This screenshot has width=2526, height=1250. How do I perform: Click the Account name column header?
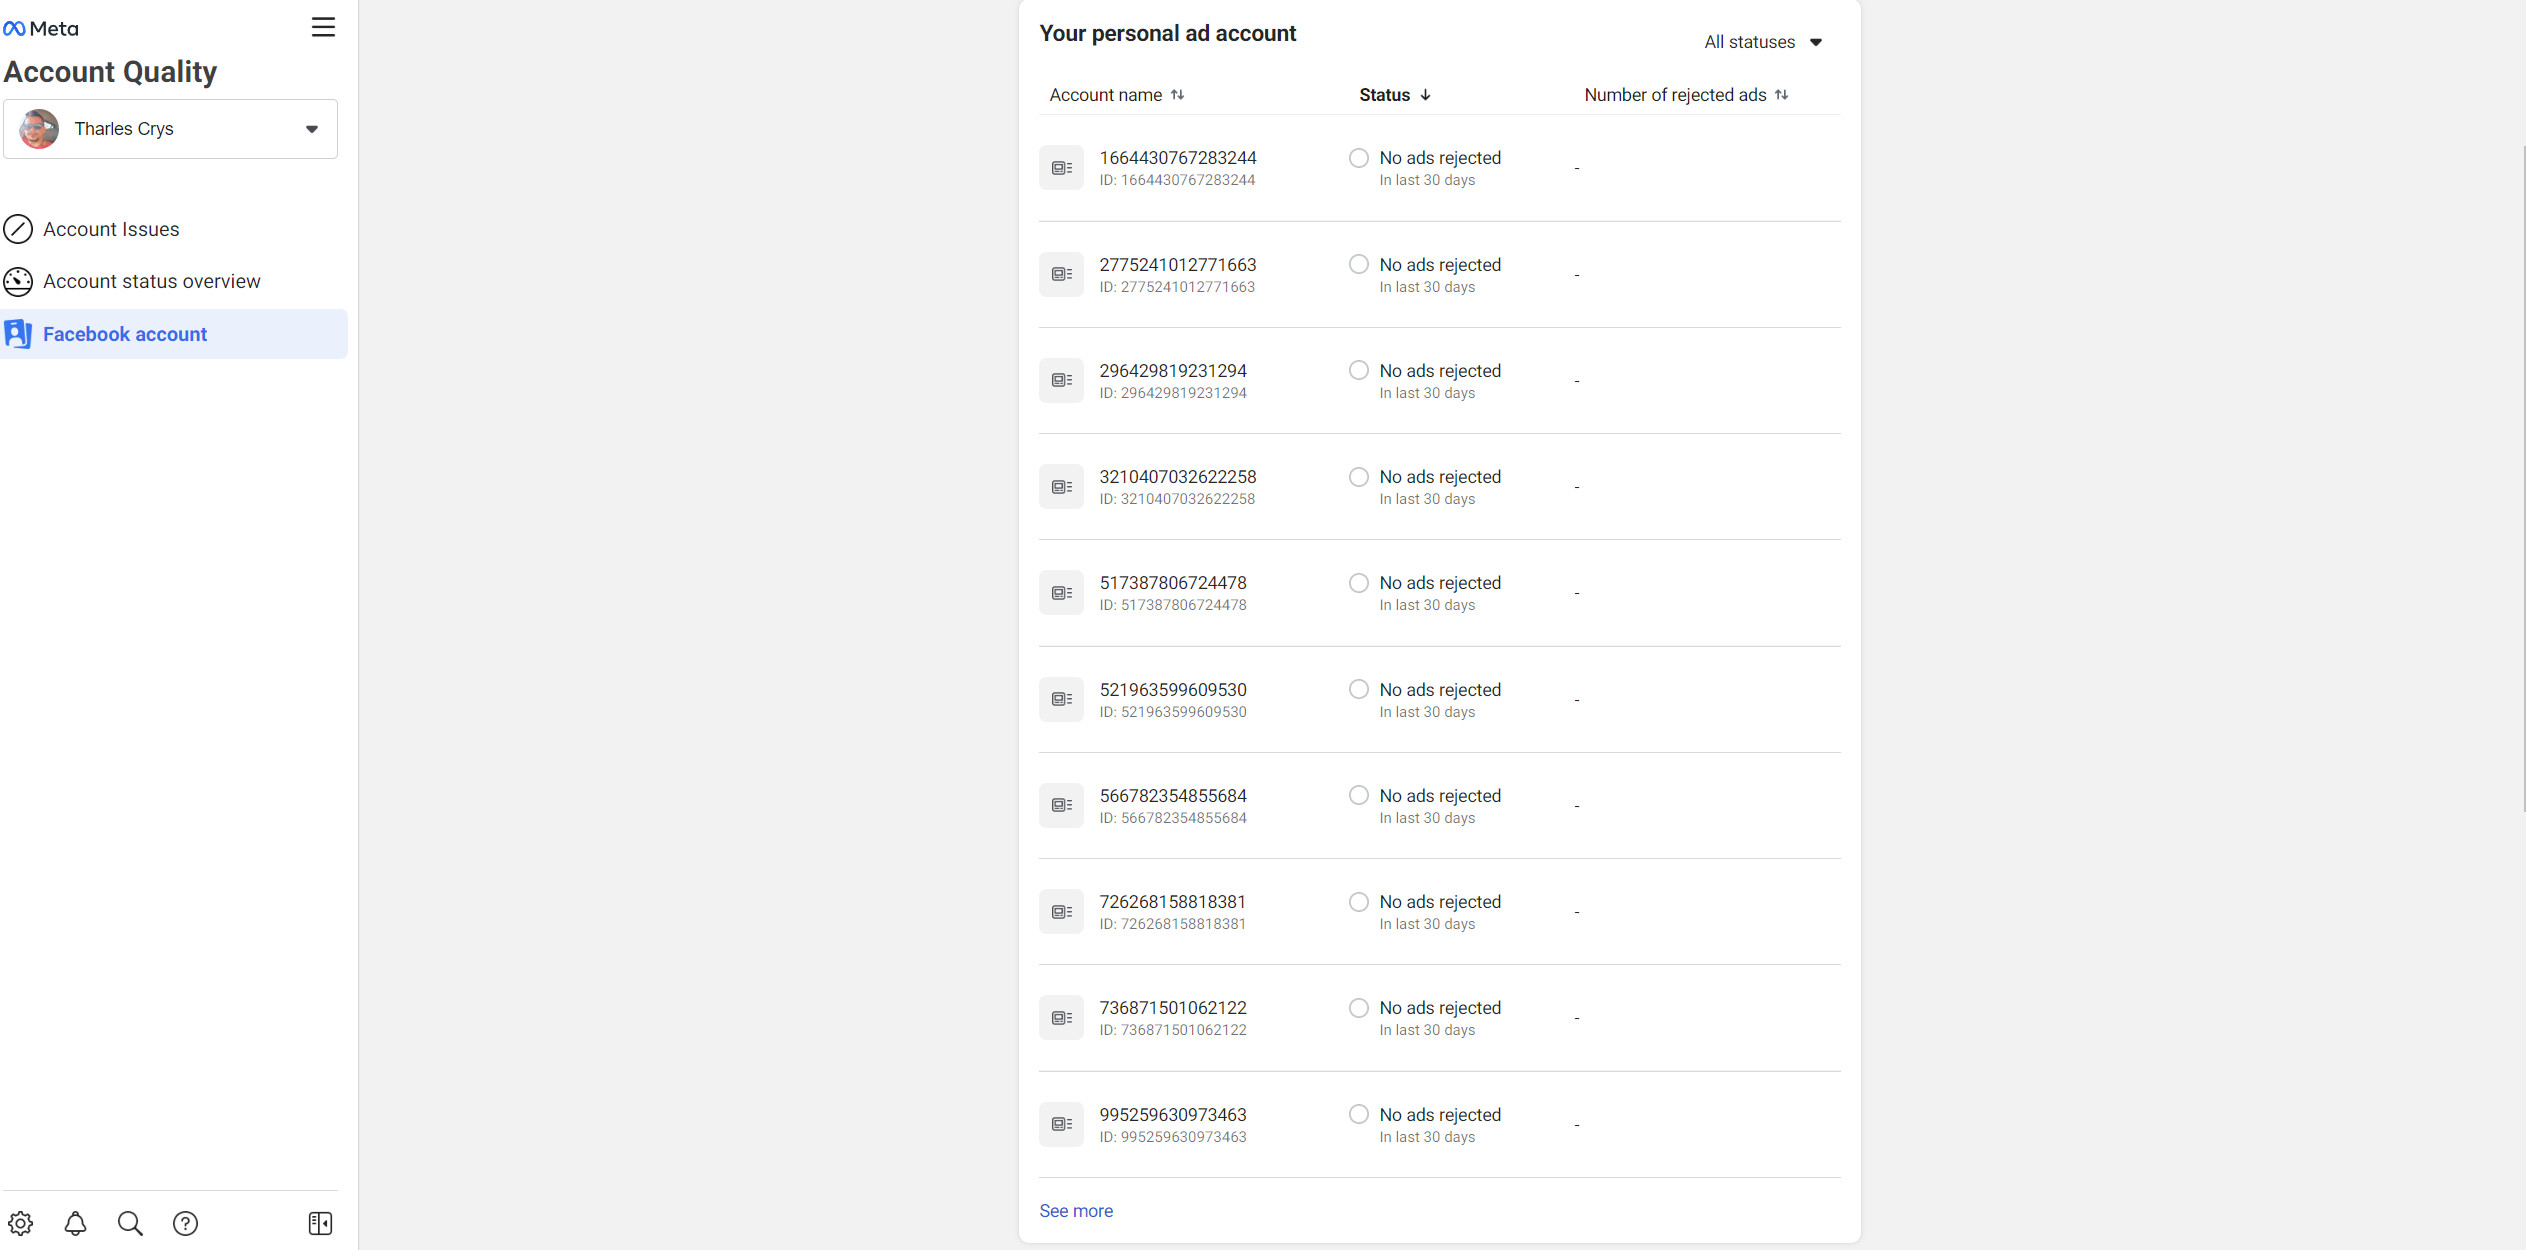(x=1106, y=95)
